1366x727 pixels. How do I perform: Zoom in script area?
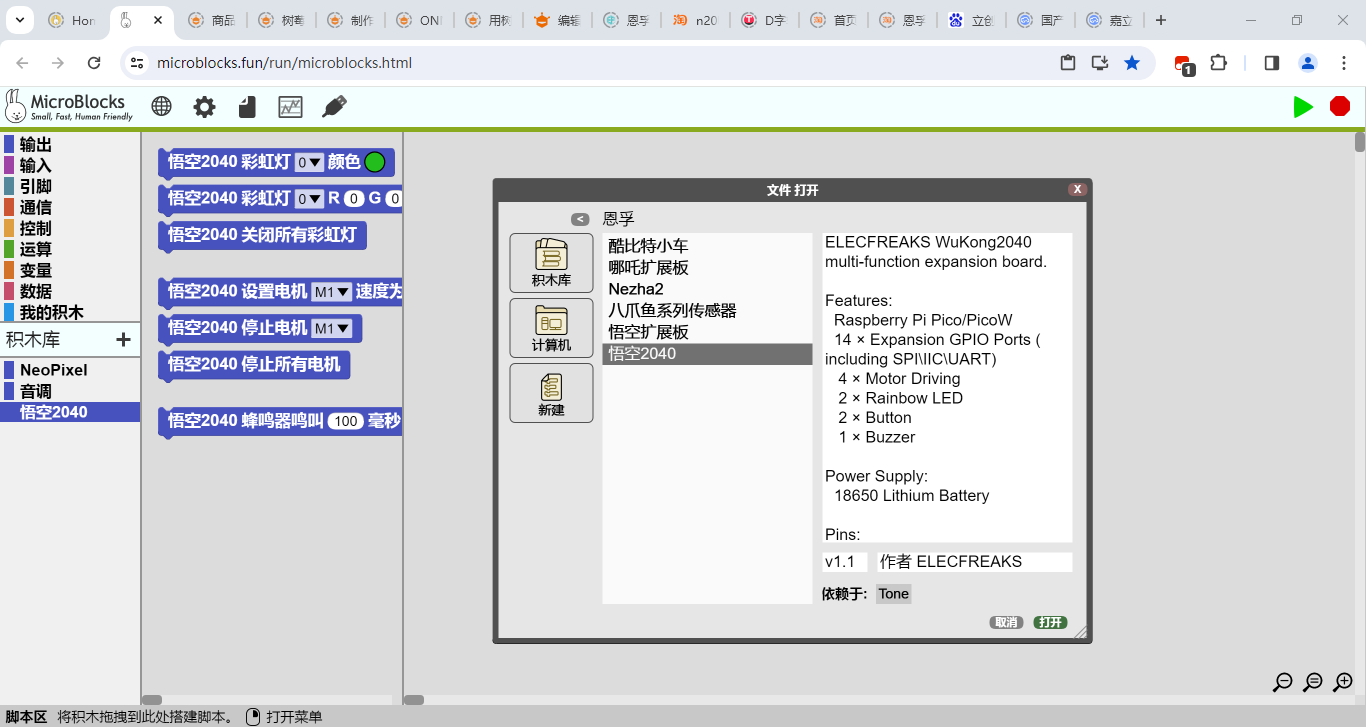(x=1343, y=683)
